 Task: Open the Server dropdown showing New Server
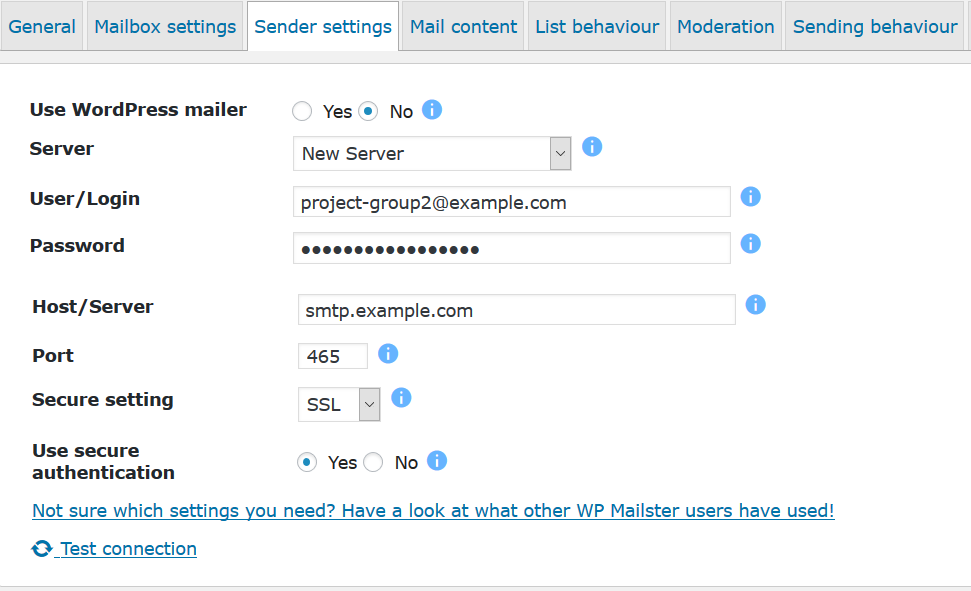pyautogui.click(x=432, y=154)
